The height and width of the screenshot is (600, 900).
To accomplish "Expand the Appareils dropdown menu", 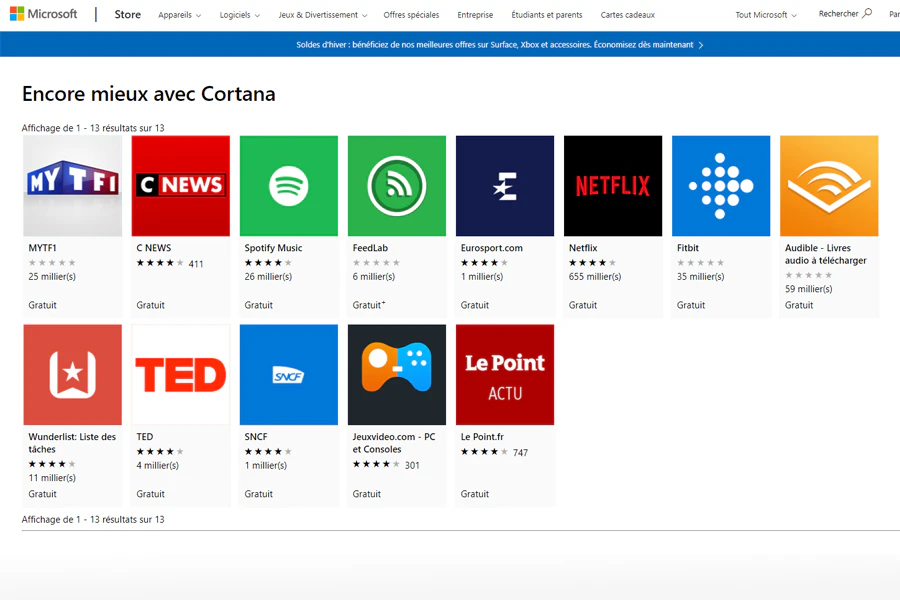I will 179,15.
